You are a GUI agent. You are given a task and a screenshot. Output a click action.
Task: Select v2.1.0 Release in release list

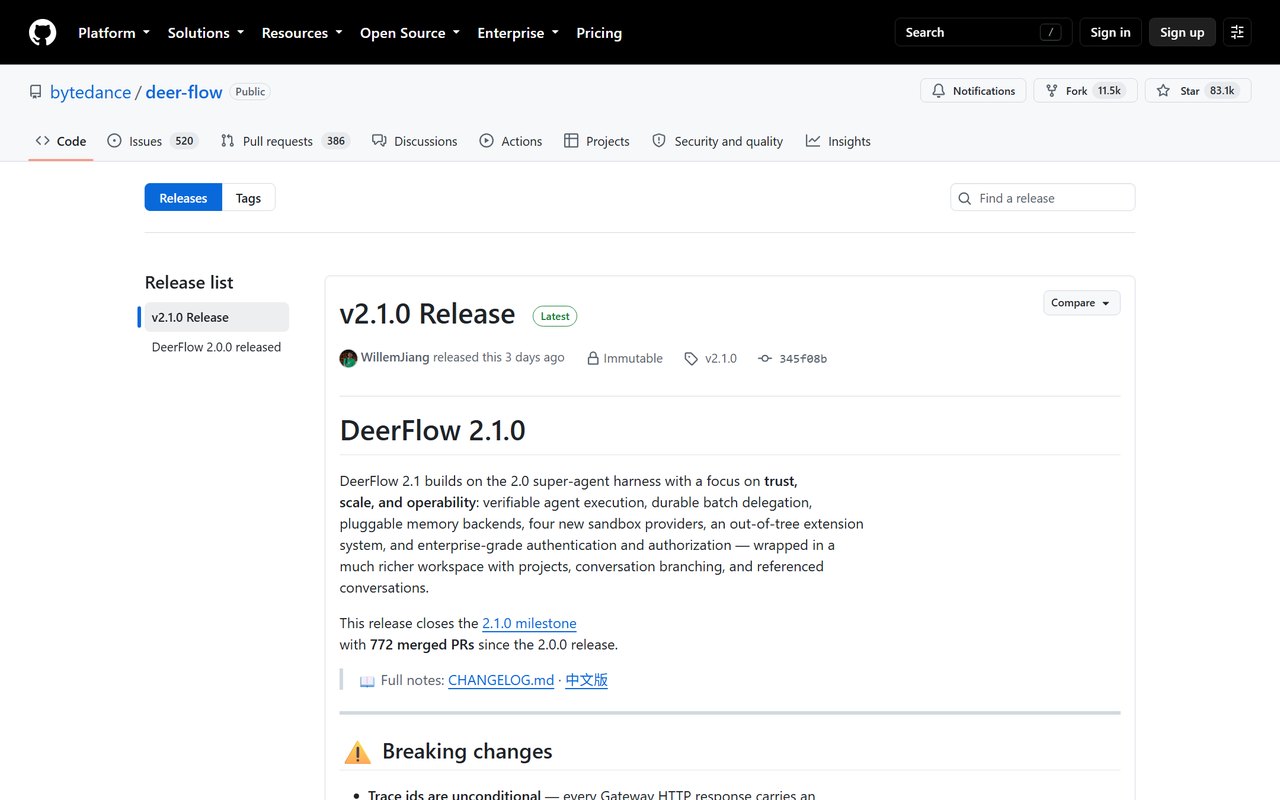pos(217,317)
